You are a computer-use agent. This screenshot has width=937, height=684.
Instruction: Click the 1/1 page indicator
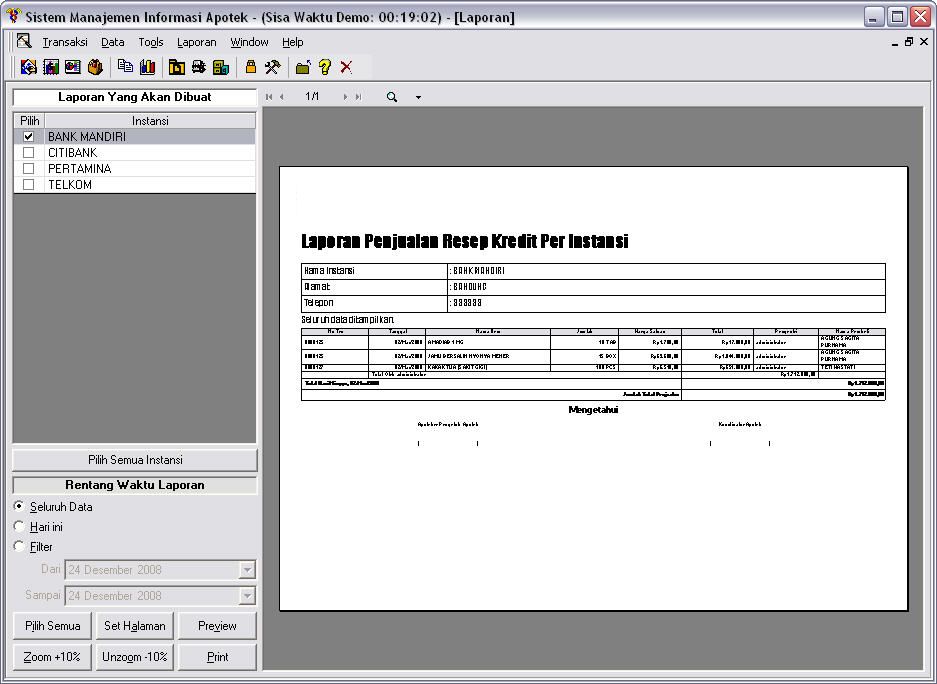tap(312, 96)
